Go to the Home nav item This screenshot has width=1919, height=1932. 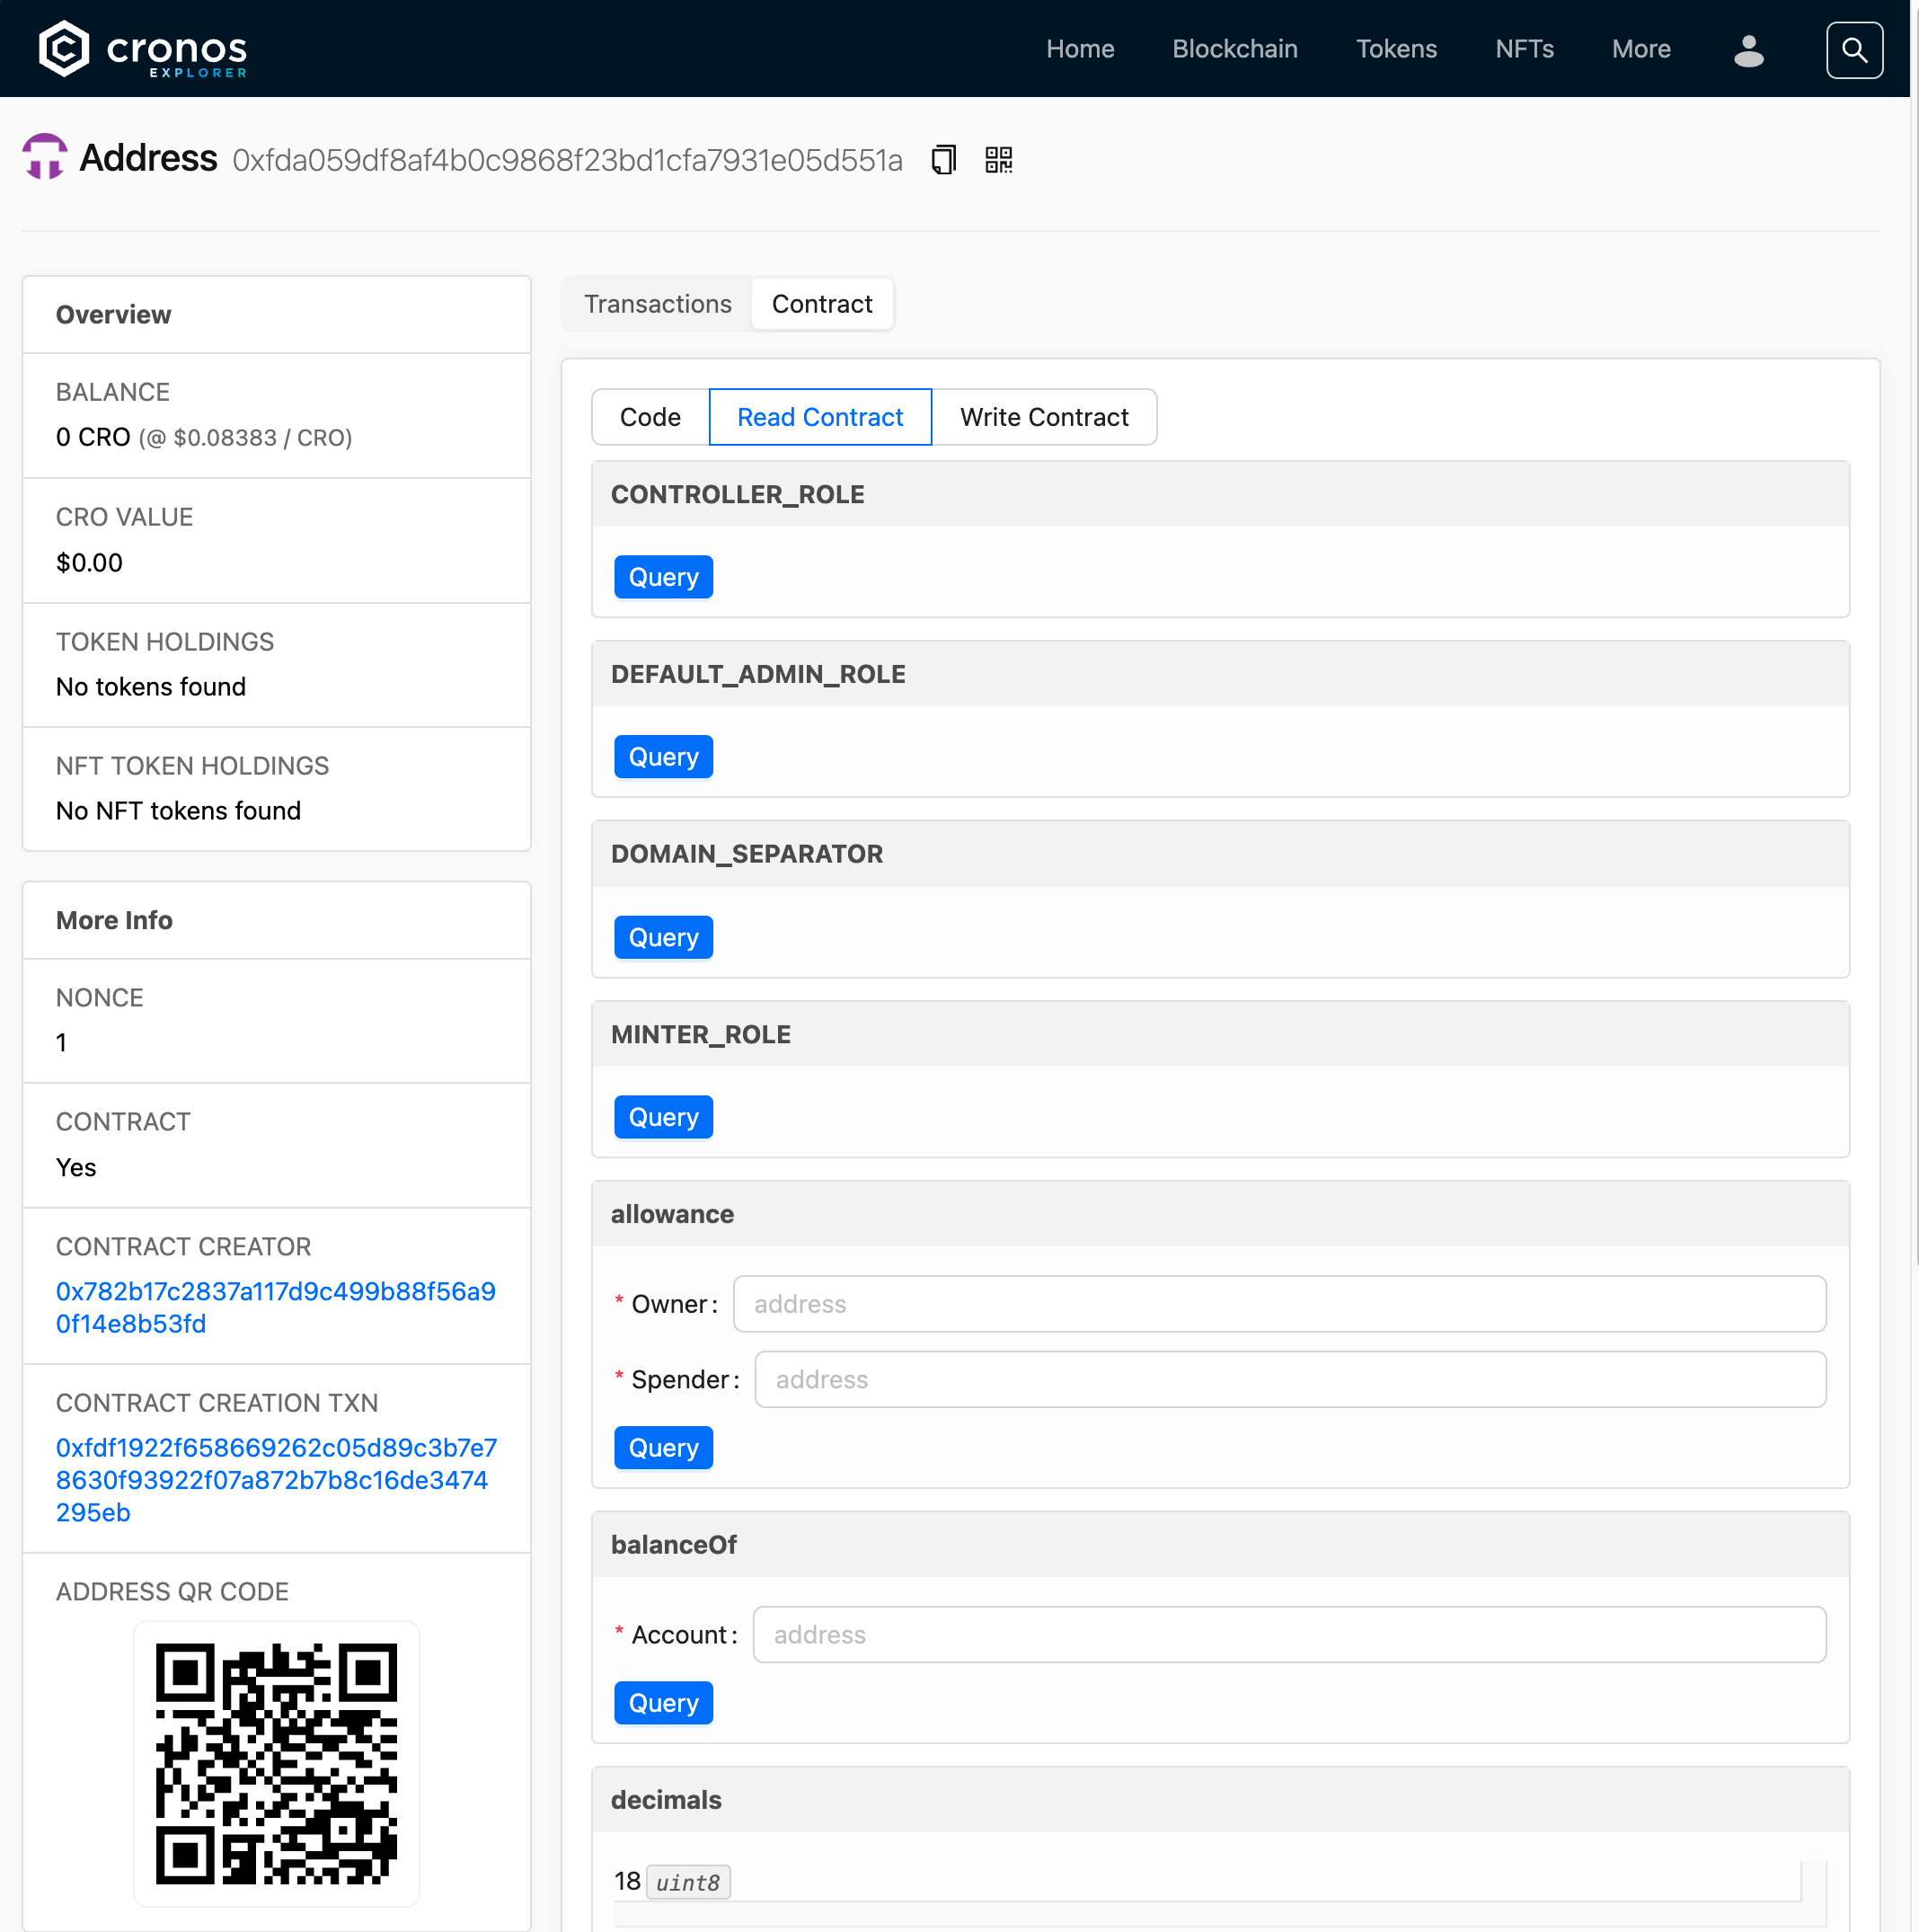pos(1079,49)
